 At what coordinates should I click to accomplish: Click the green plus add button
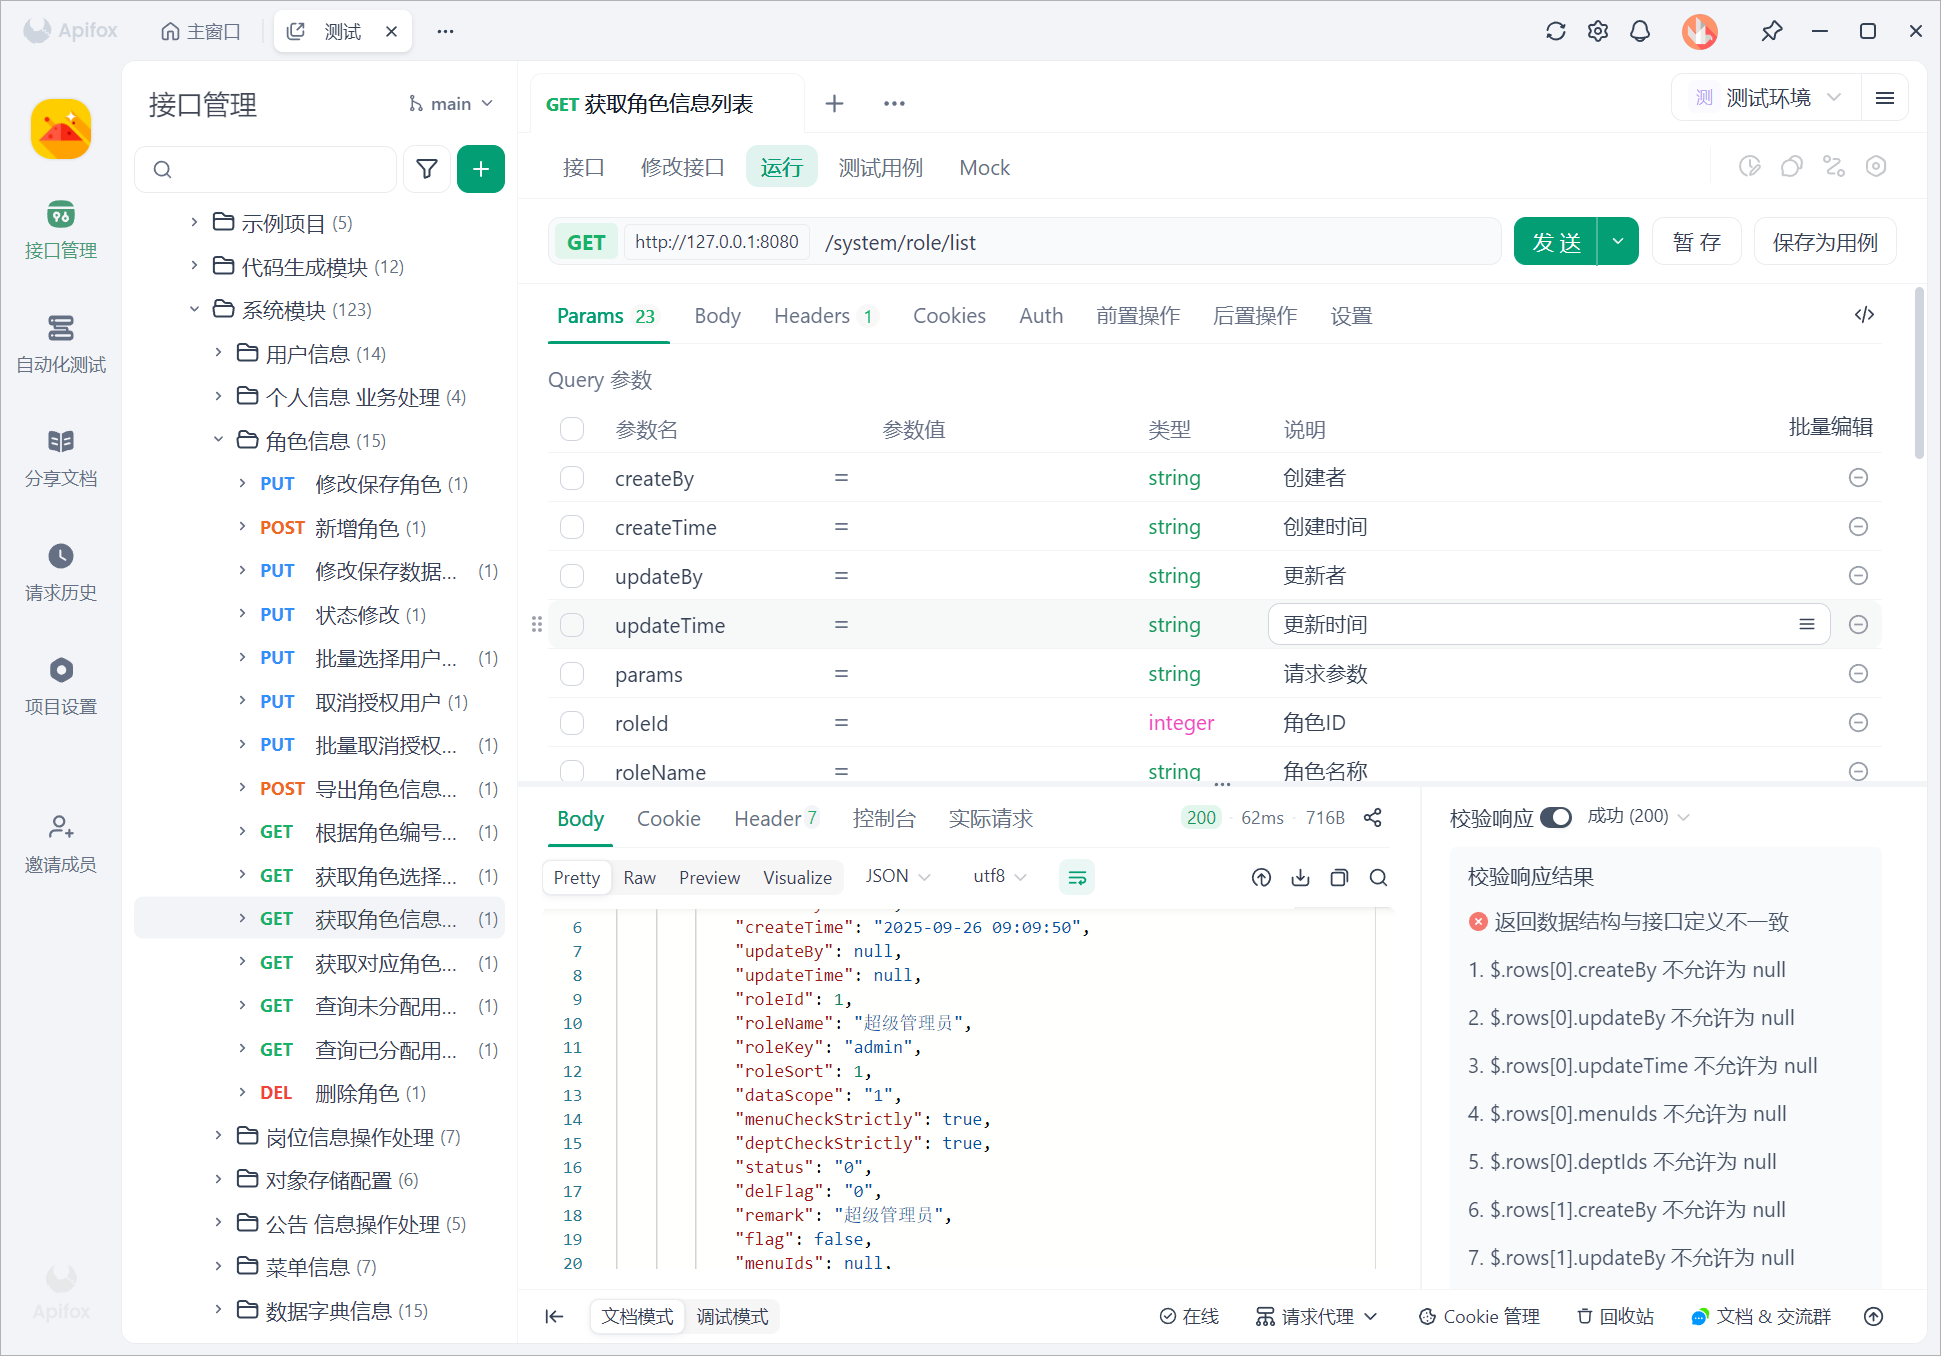pyautogui.click(x=481, y=169)
